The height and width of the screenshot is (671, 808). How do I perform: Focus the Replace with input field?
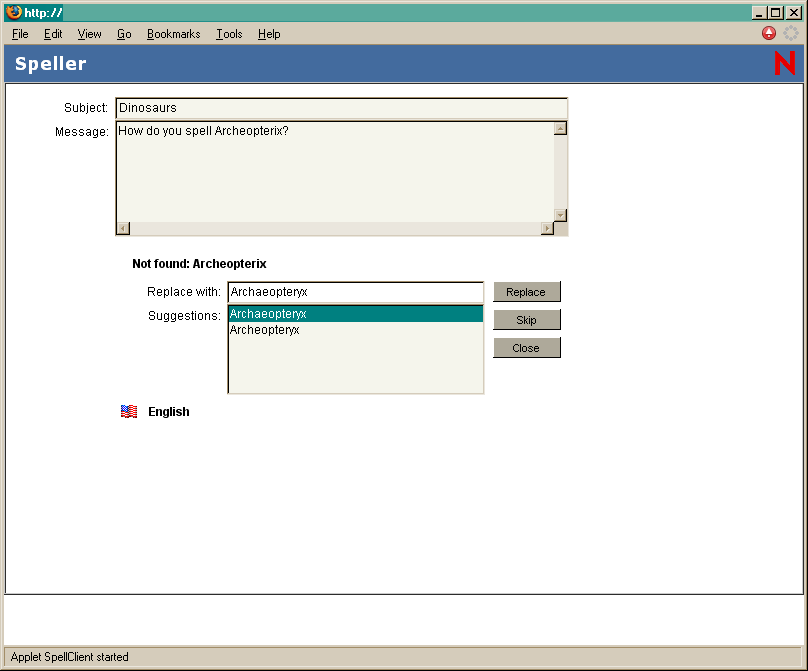(x=356, y=292)
